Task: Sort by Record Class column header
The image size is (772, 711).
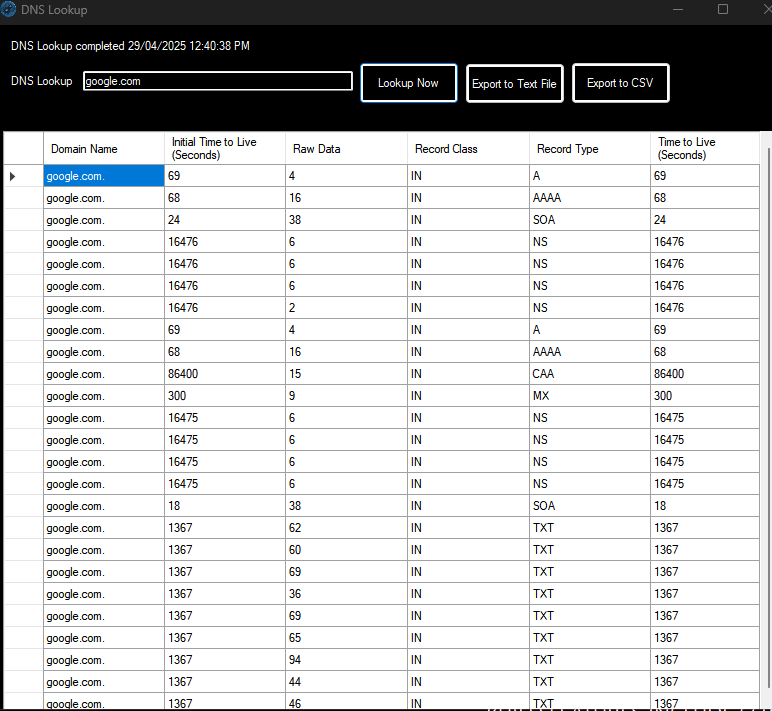Action: tap(468, 148)
